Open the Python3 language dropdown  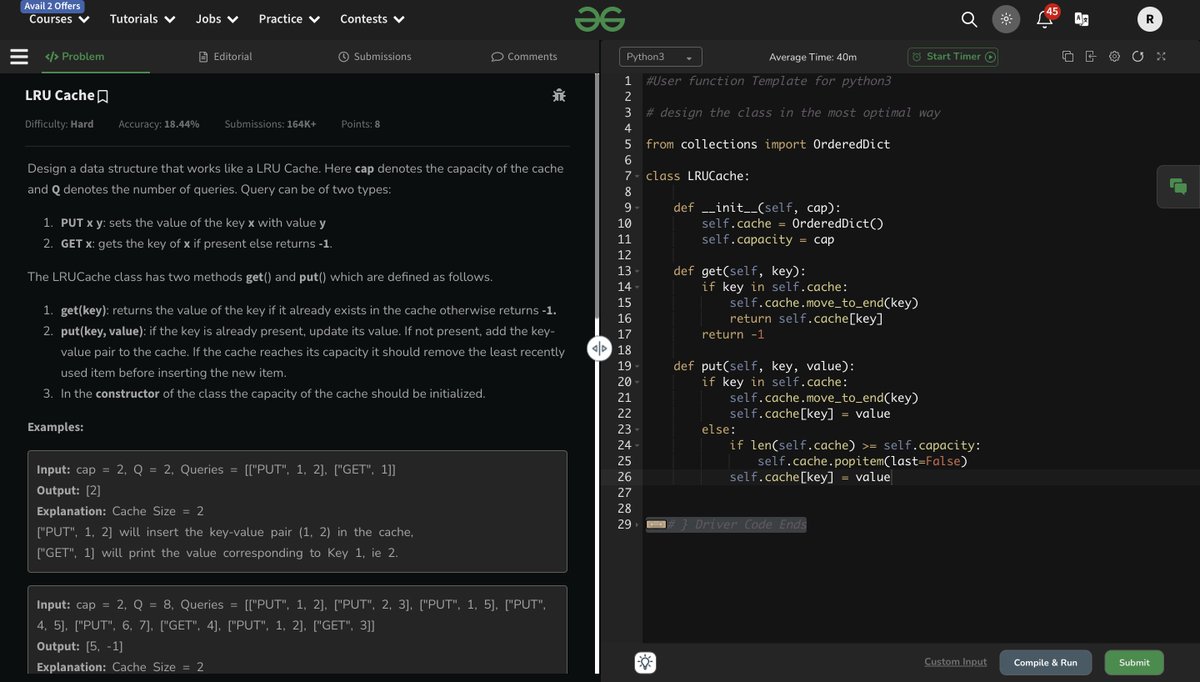[661, 57]
